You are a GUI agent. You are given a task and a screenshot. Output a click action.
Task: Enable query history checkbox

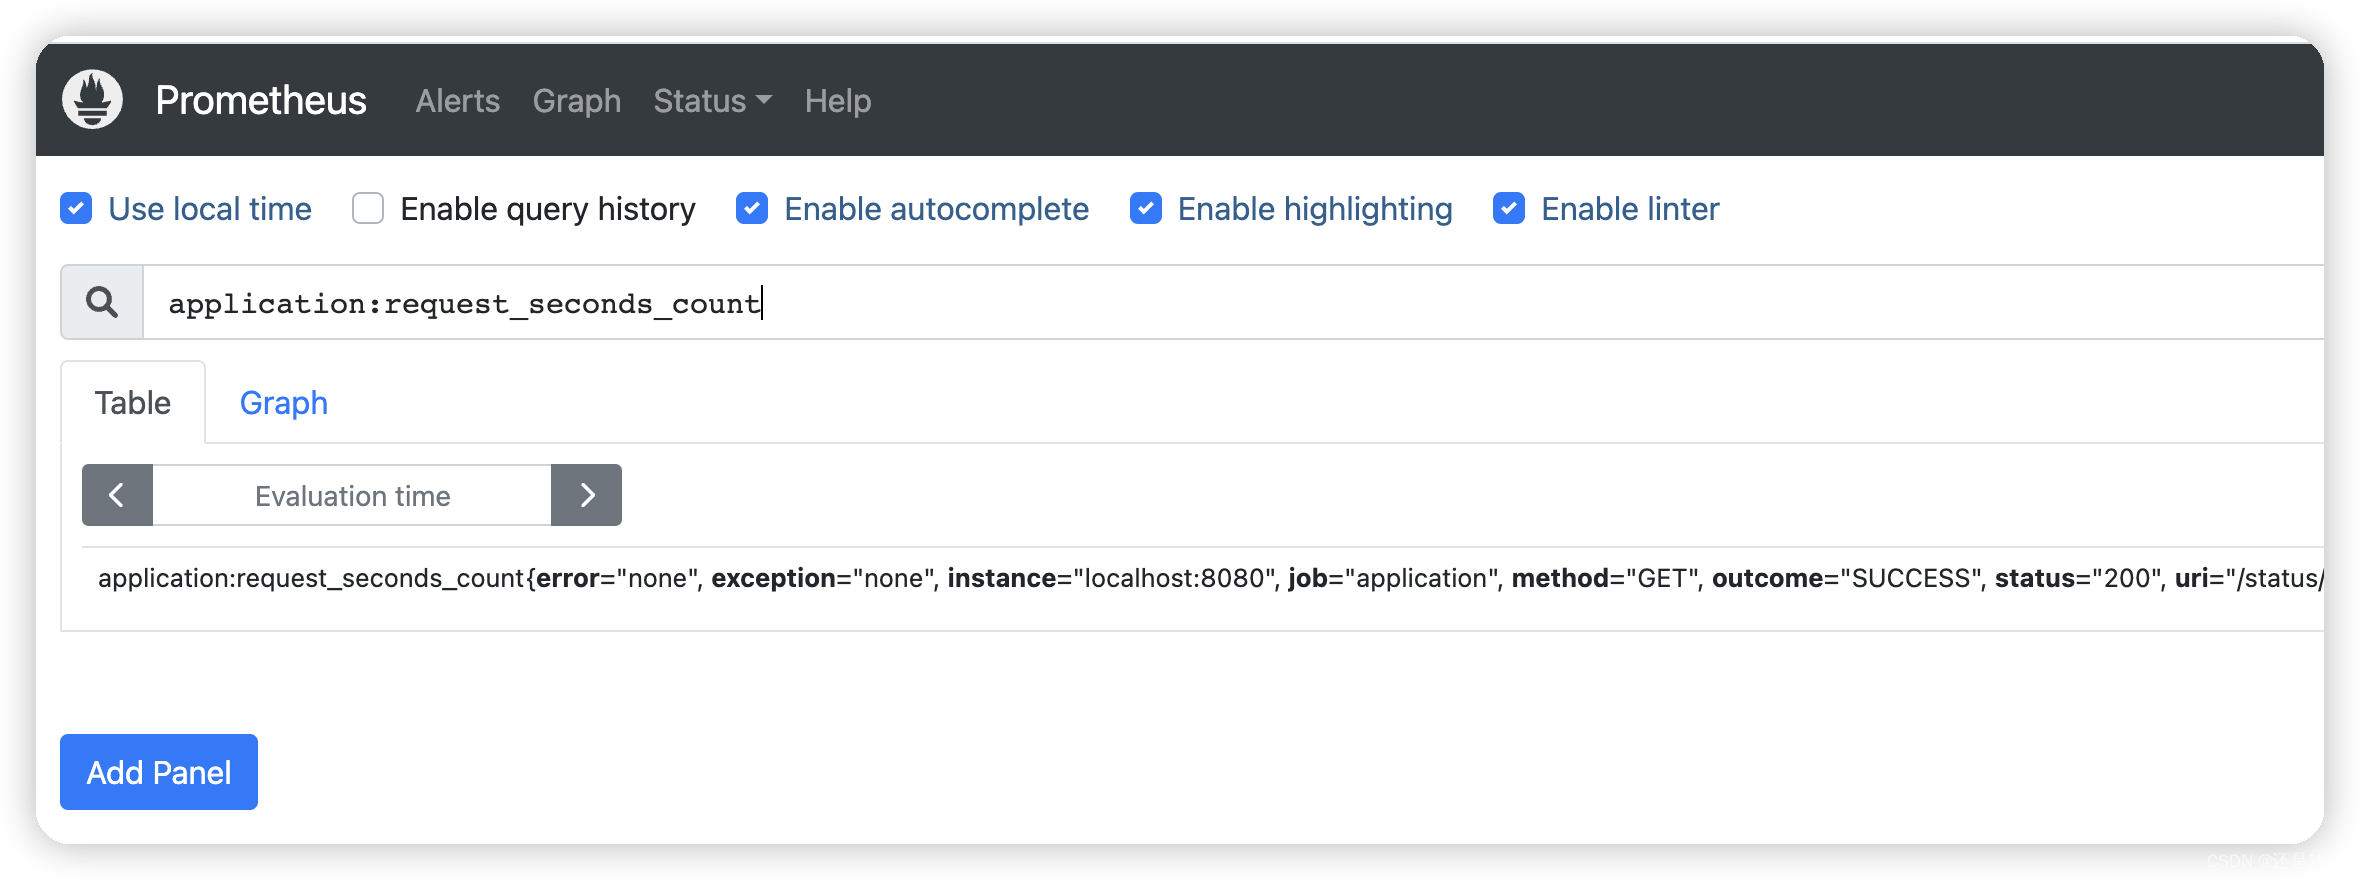(x=368, y=208)
